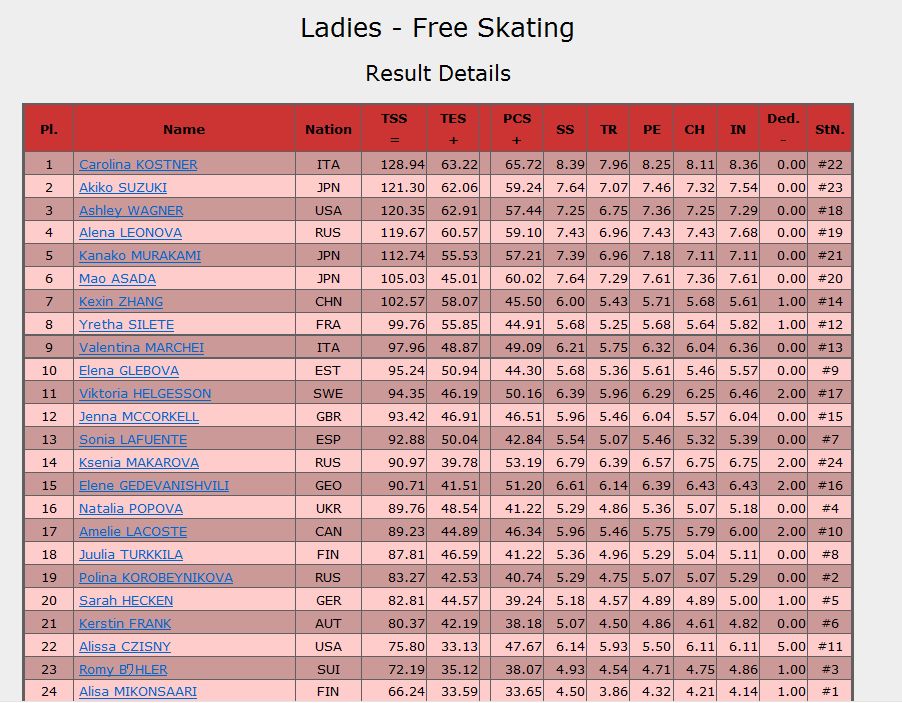Viewport: 902px width, 703px height.
Task: Select the Ksenia MAKAROVA link
Action: click(x=139, y=463)
